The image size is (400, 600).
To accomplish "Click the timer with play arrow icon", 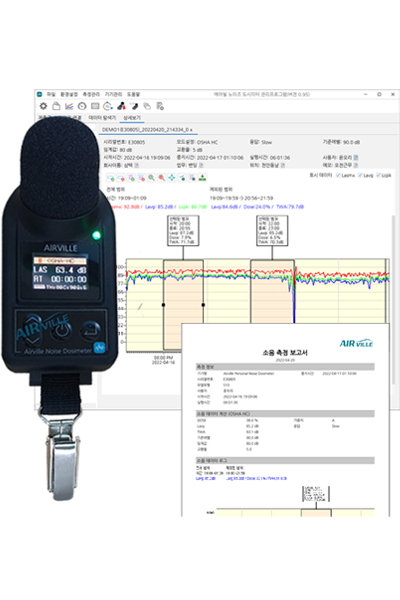I will (x=108, y=106).
